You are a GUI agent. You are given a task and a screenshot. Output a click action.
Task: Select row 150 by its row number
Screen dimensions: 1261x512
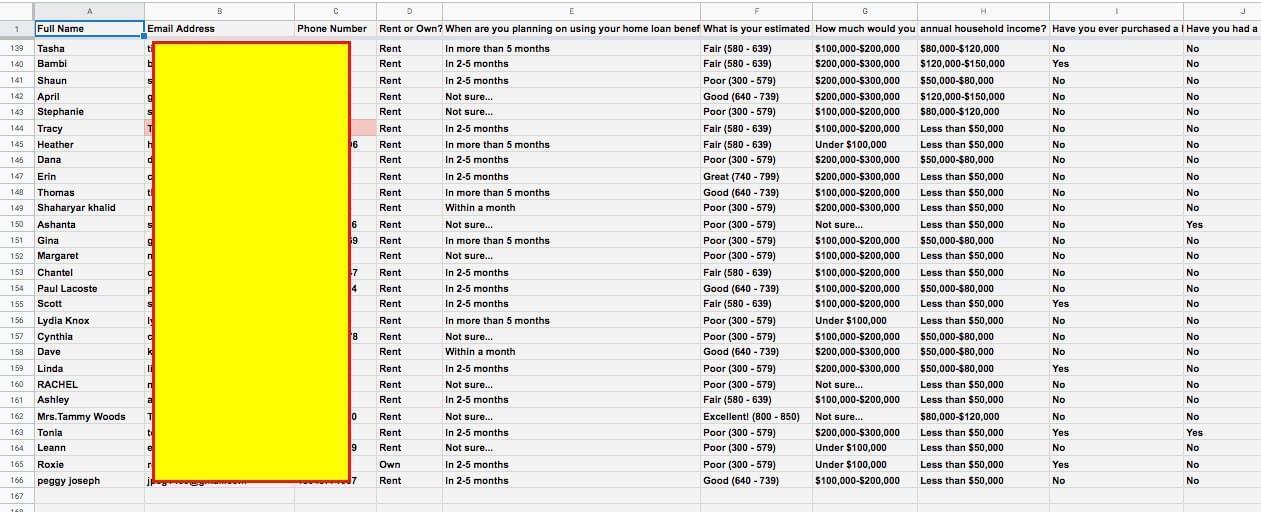16,224
